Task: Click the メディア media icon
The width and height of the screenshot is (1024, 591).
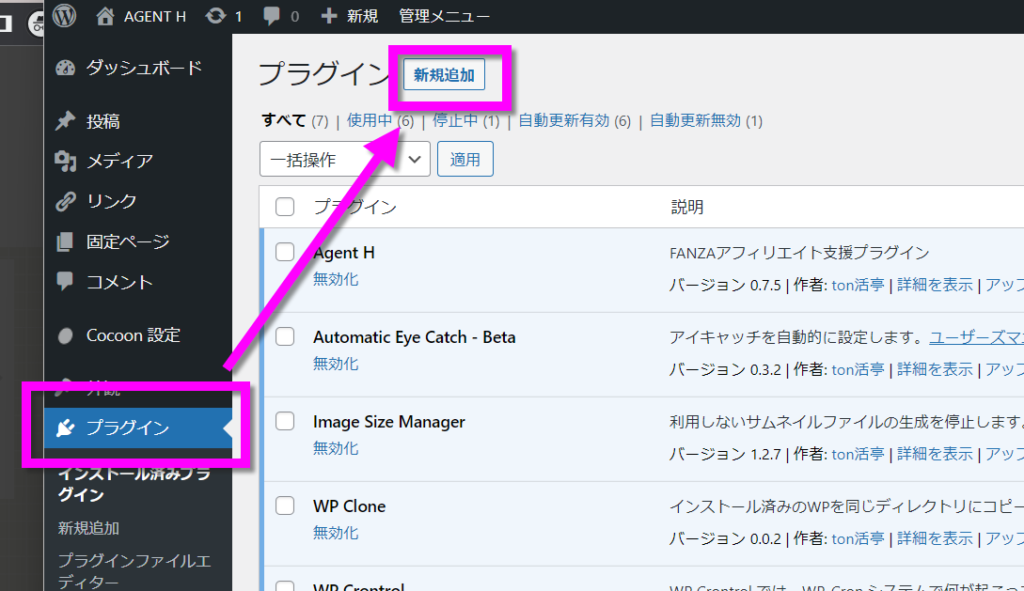Action: click(x=65, y=161)
